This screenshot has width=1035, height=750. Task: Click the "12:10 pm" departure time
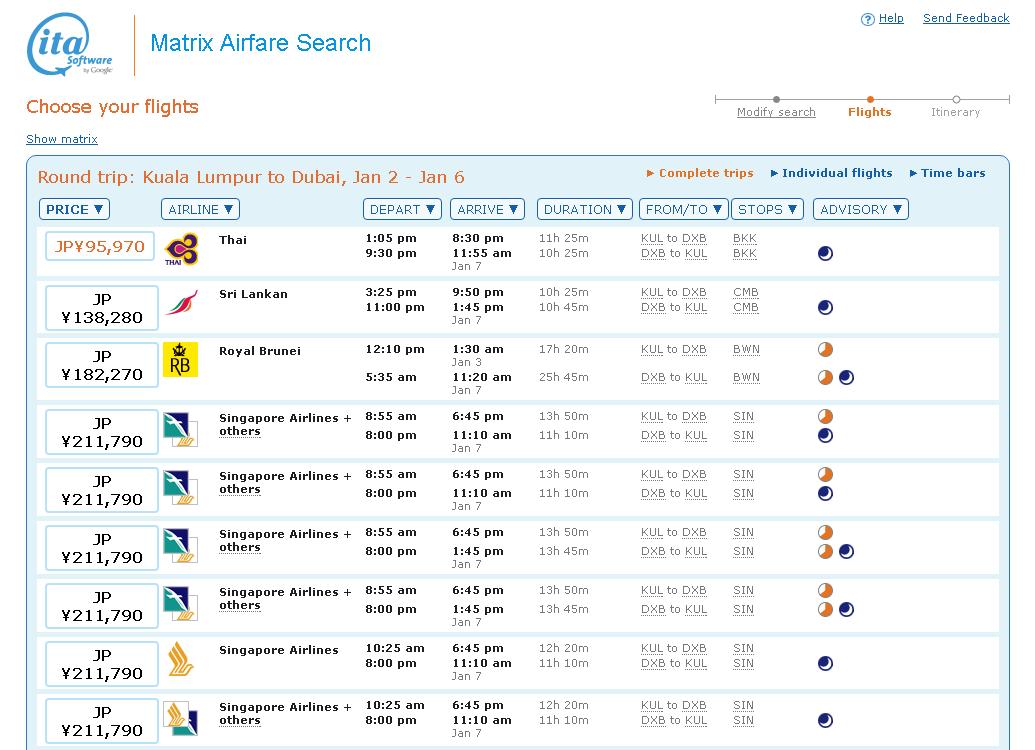(395, 349)
